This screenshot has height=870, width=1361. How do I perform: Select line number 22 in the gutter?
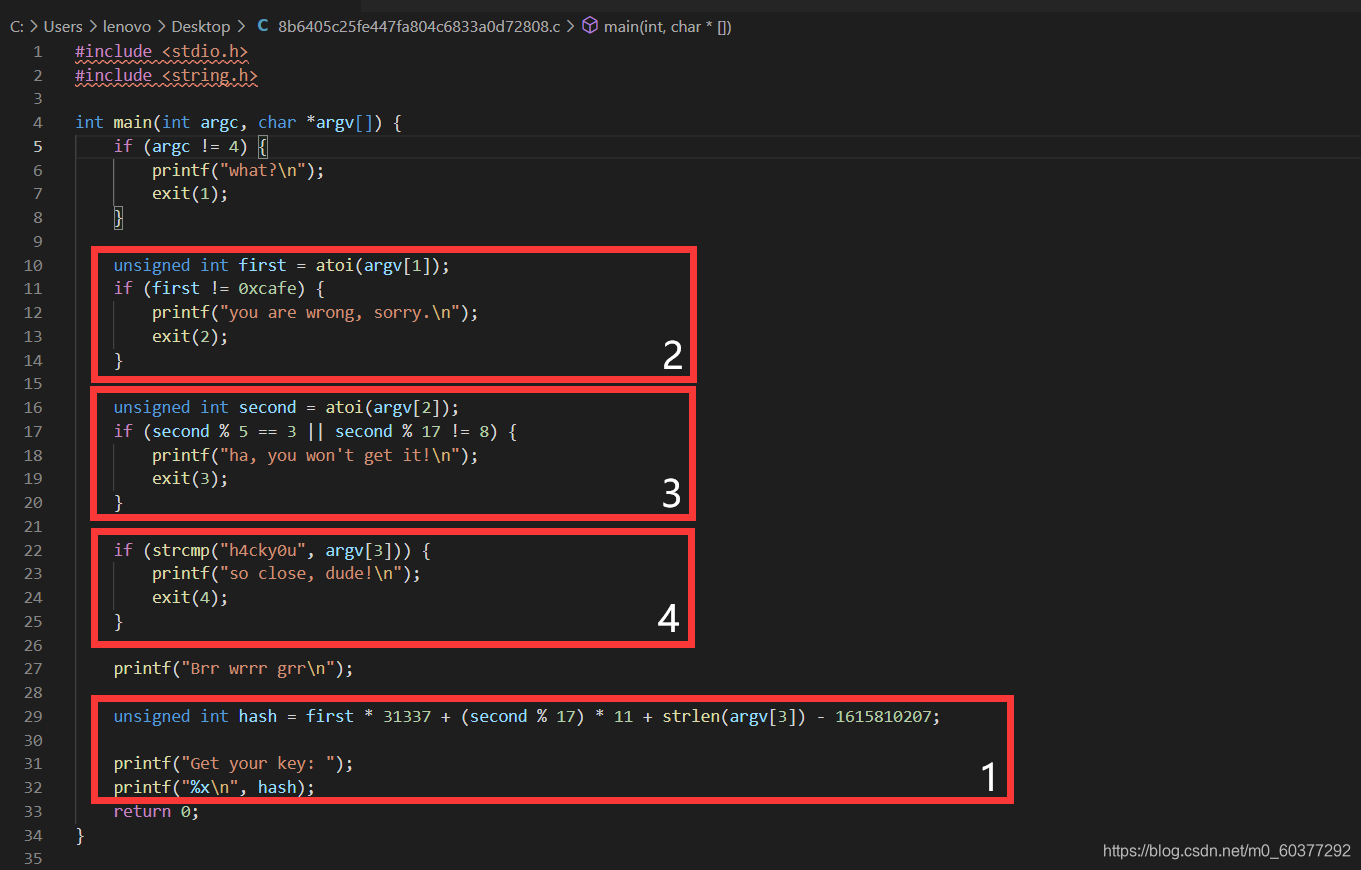[32, 550]
